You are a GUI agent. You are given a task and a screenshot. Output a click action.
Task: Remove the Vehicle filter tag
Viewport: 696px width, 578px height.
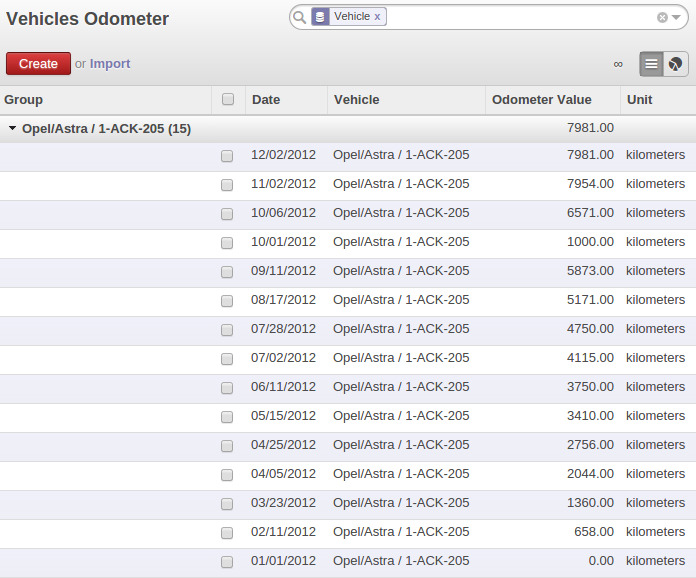pyautogui.click(x=377, y=17)
